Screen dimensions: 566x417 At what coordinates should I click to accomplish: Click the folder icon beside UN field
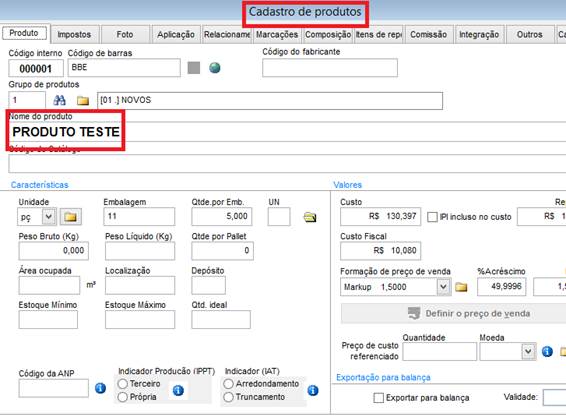pos(310,217)
